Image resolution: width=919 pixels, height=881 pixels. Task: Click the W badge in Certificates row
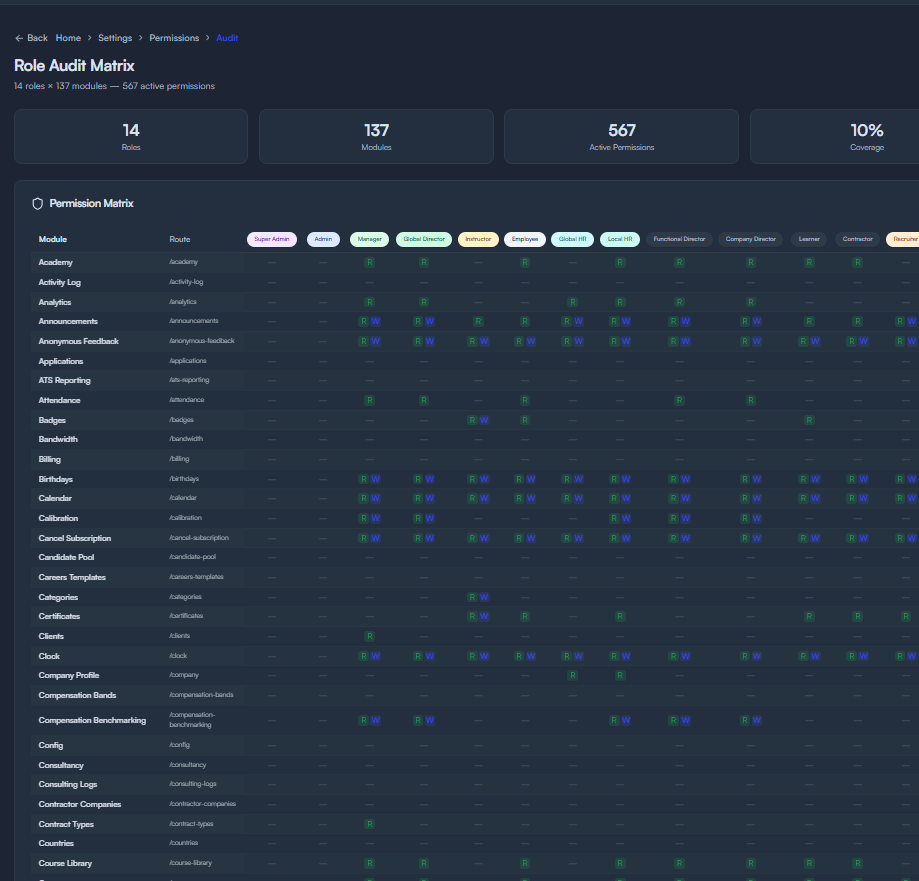(484, 616)
